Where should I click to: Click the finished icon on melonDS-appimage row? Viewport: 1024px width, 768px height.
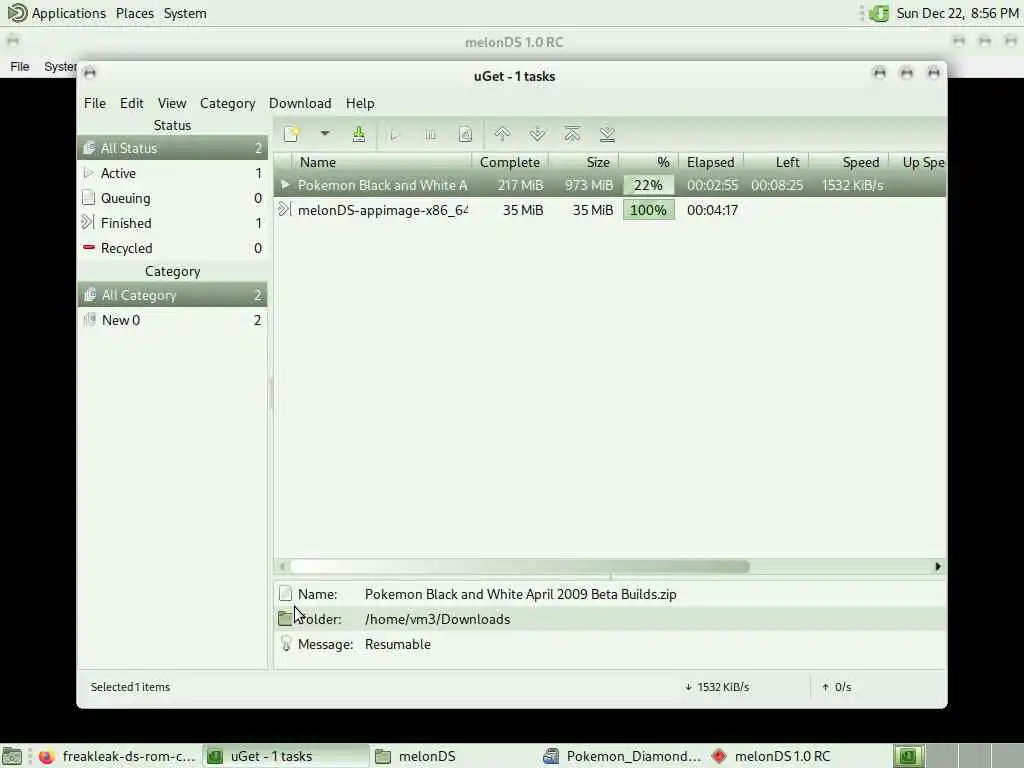(284, 210)
